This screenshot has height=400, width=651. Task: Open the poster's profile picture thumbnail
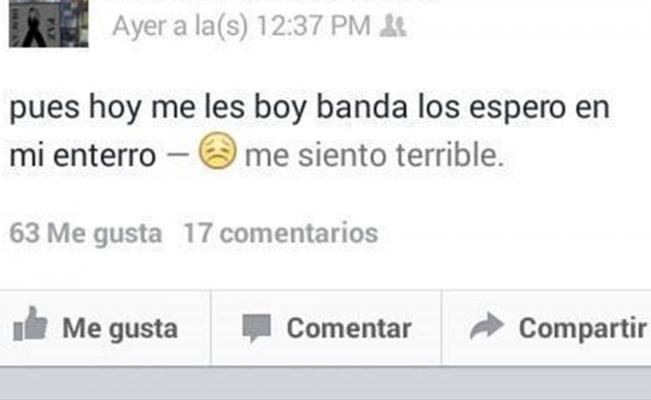click(x=49, y=23)
